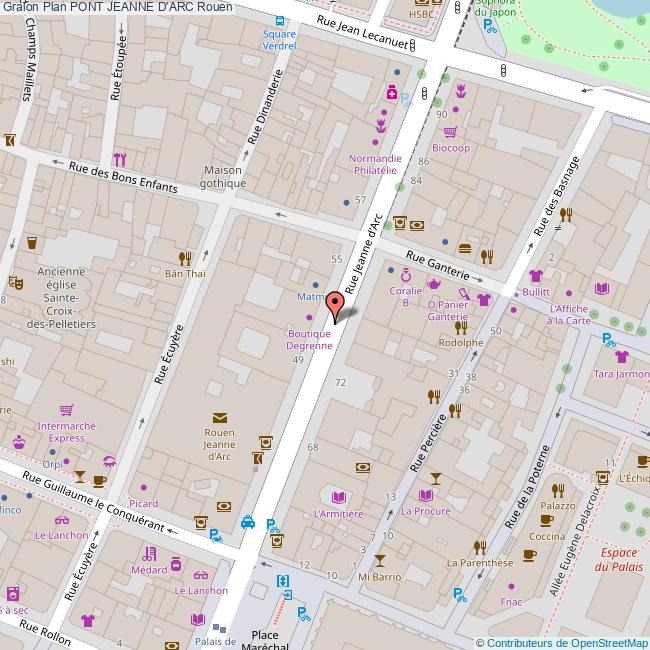Select the Bullitt clothing shop icon

(x=535, y=276)
